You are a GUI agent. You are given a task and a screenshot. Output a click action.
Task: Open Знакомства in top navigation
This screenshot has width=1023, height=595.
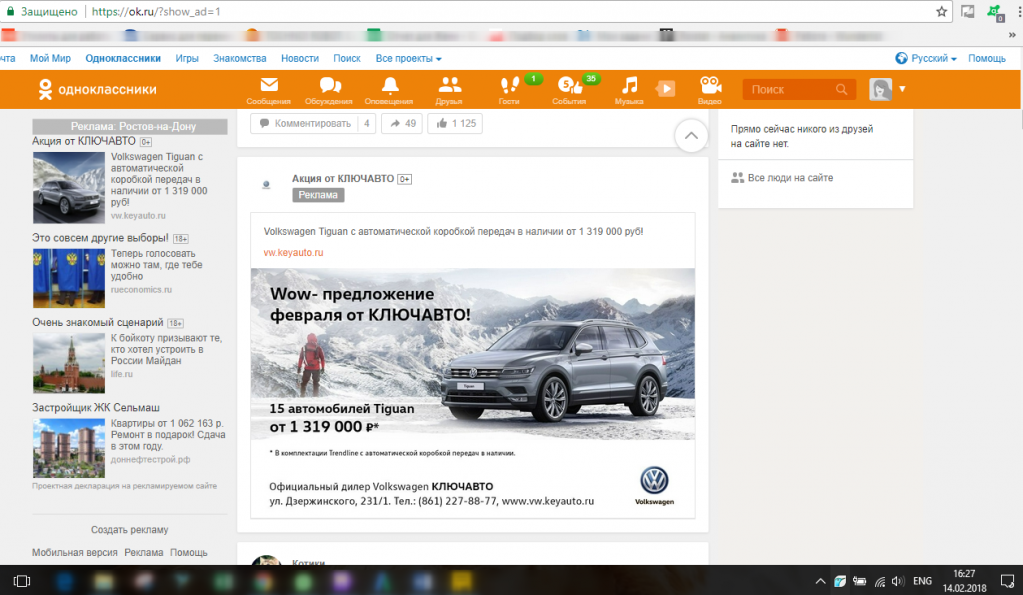239,58
